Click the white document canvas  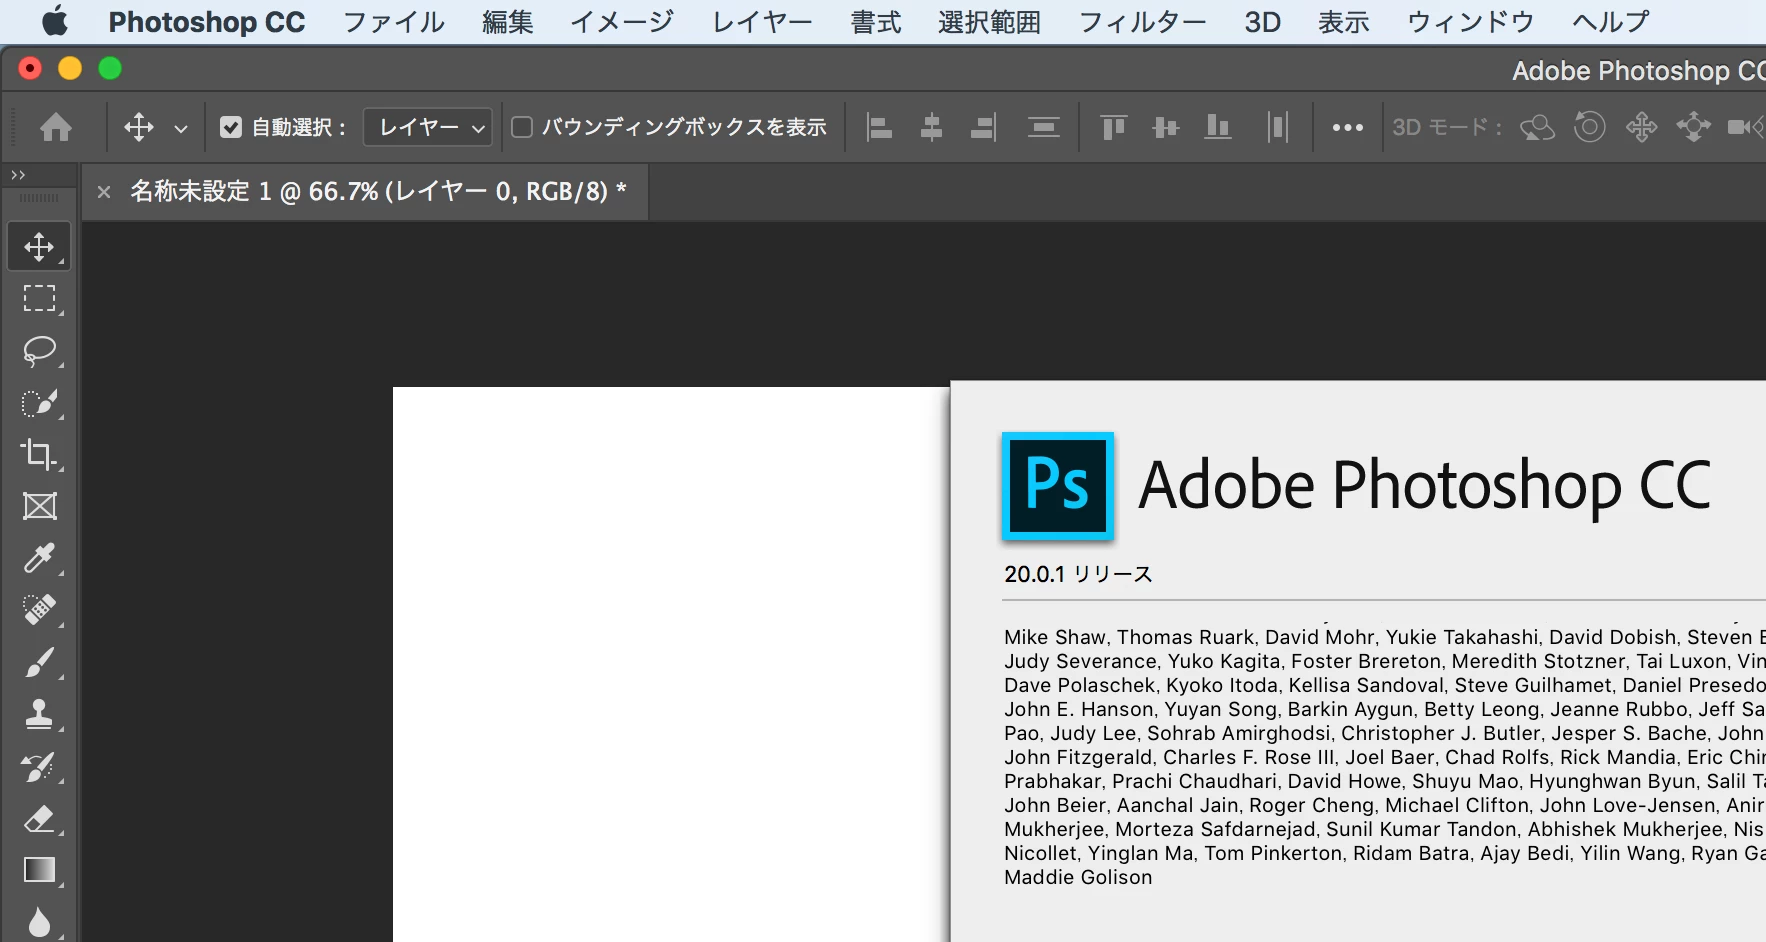(x=670, y=664)
